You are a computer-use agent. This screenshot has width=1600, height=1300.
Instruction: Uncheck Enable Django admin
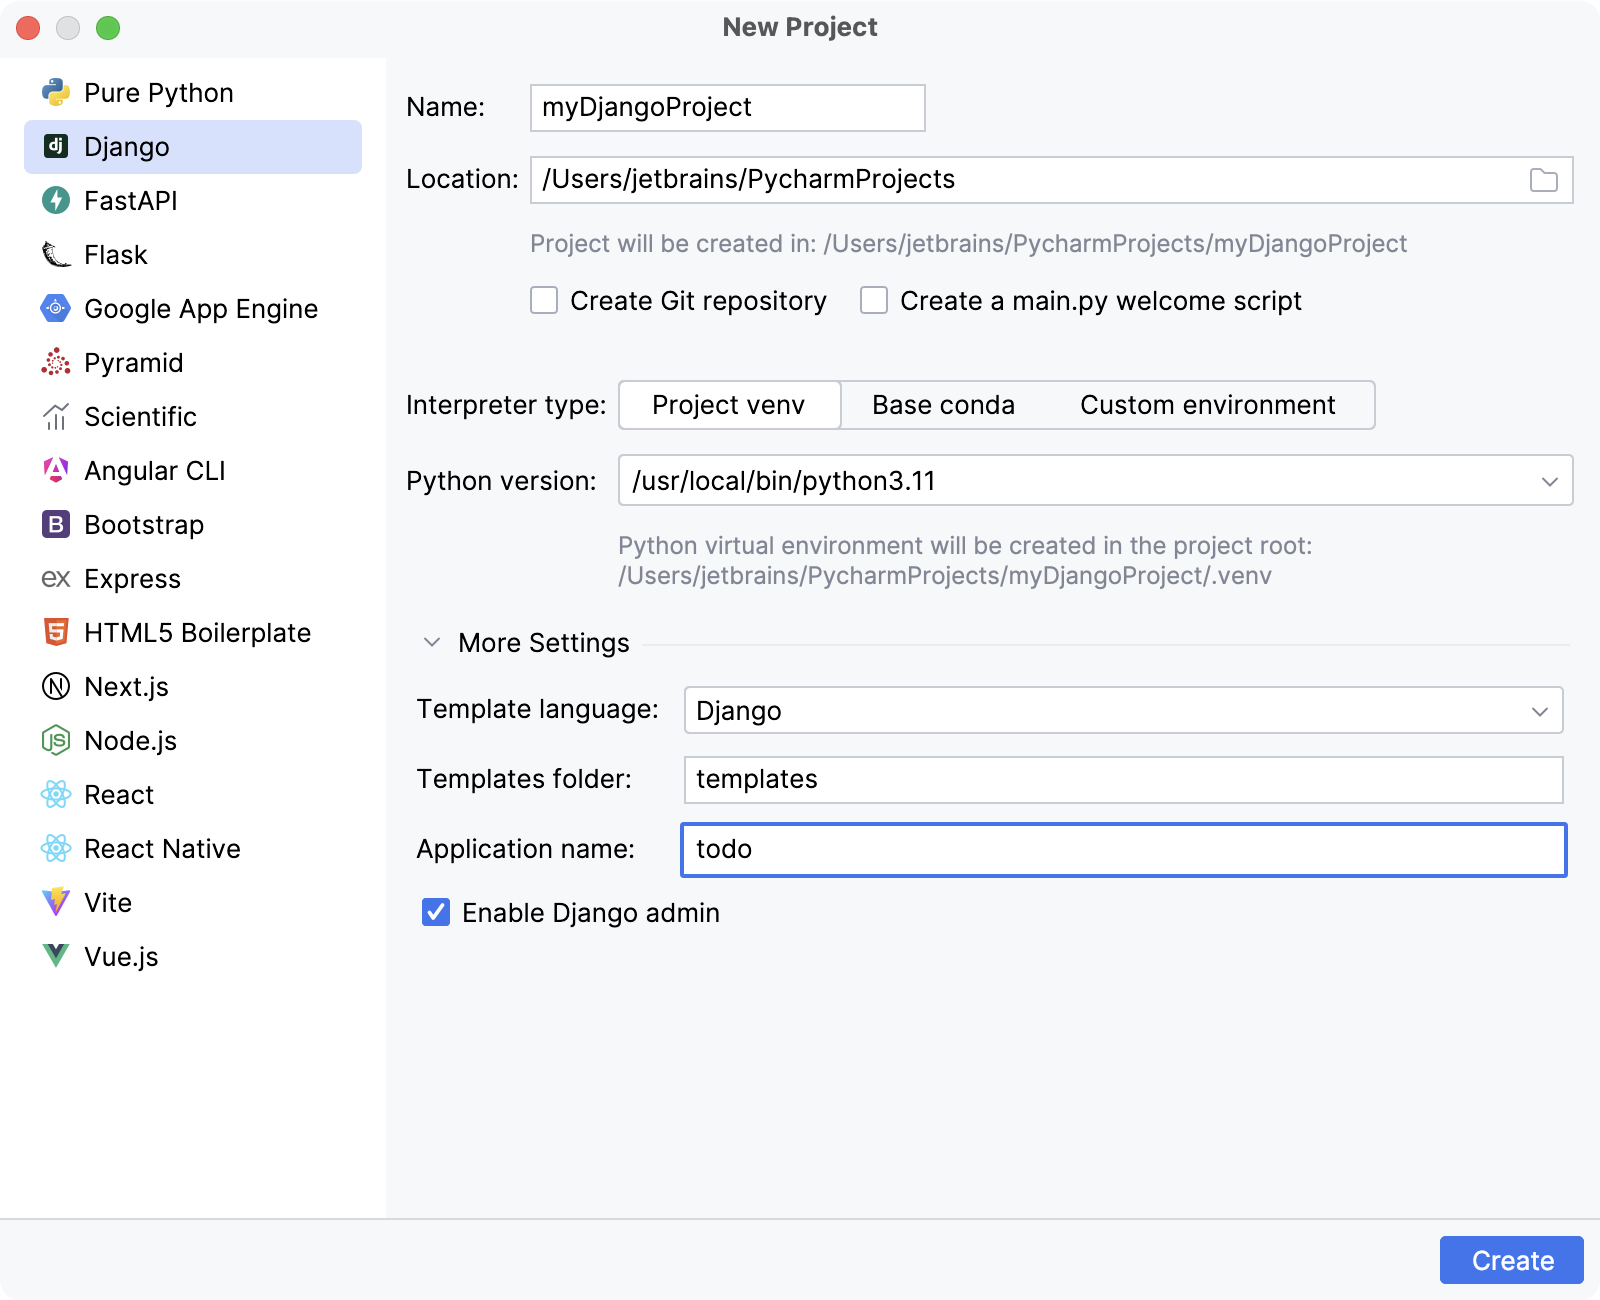[x=436, y=913]
